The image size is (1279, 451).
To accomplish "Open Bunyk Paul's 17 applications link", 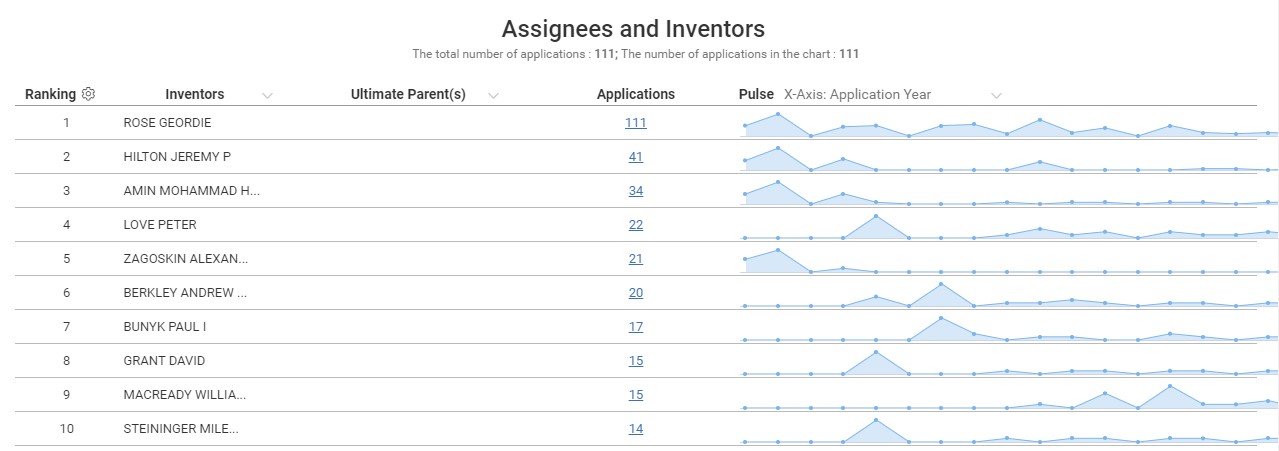I will (636, 327).
